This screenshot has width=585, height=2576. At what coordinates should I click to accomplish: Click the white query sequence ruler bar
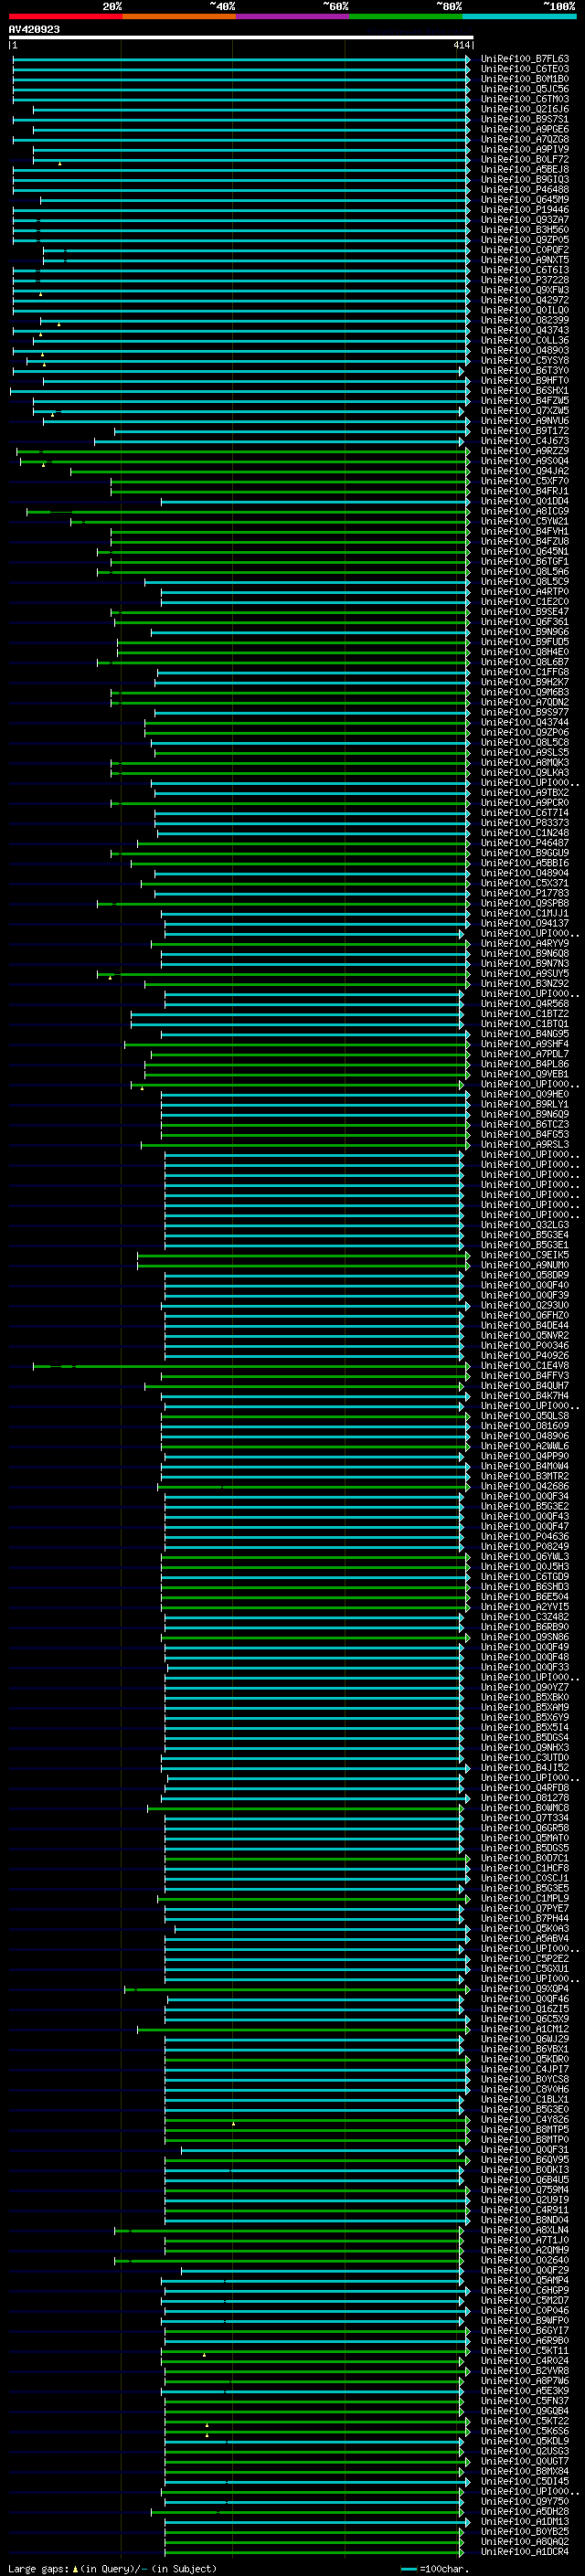pyautogui.click(x=241, y=37)
